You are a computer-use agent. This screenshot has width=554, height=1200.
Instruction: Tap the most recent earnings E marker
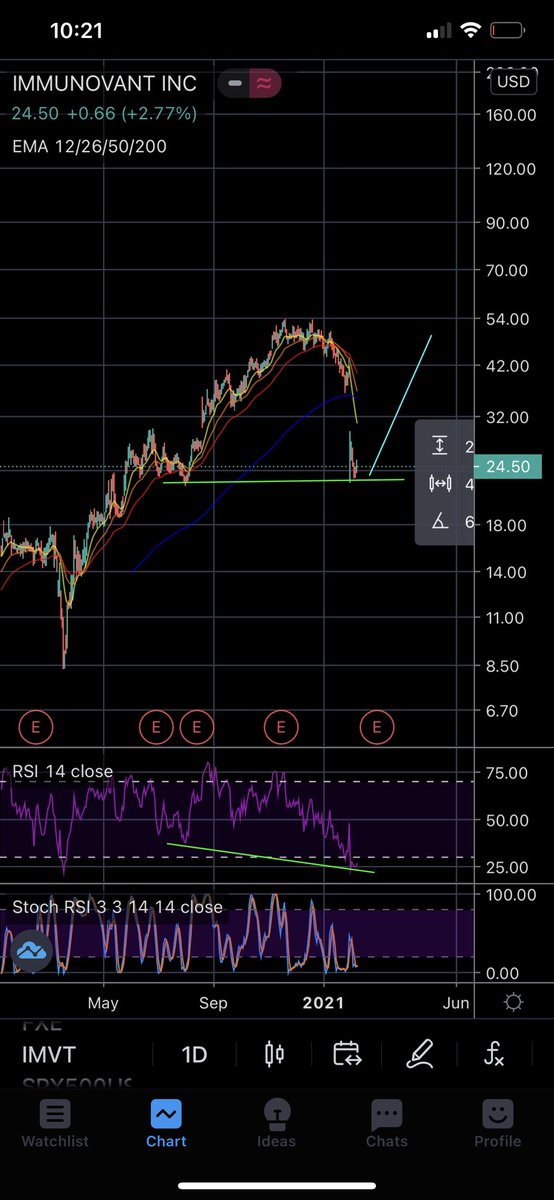click(x=377, y=727)
